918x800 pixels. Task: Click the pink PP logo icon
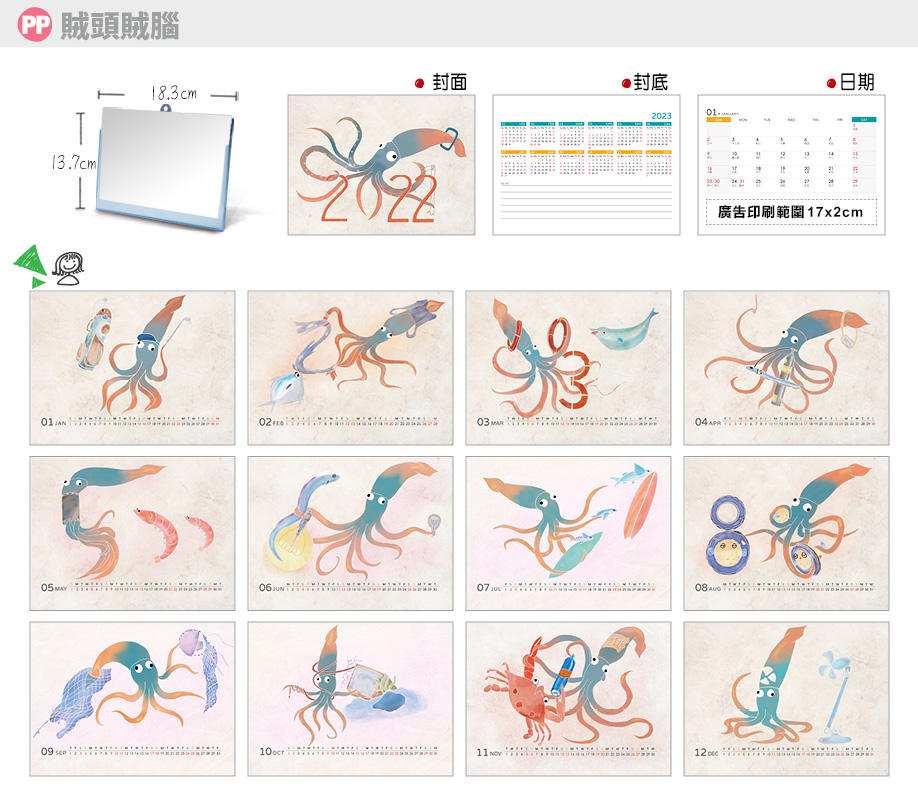(x=35, y=27)
